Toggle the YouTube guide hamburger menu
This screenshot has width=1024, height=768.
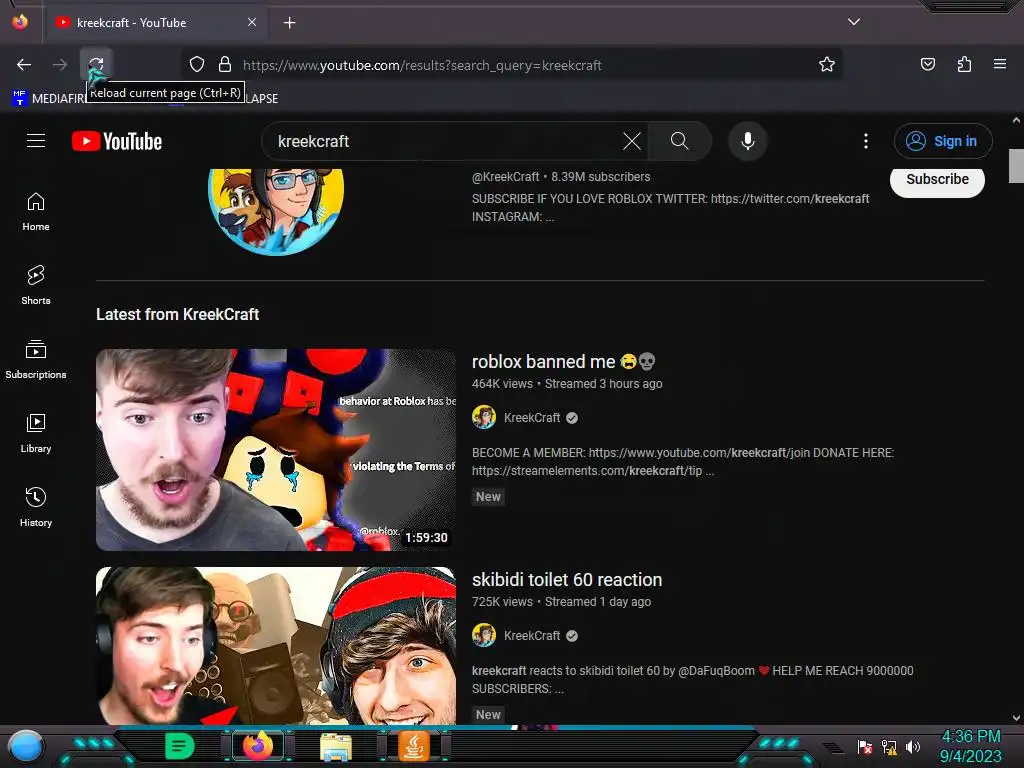[36, 140]
